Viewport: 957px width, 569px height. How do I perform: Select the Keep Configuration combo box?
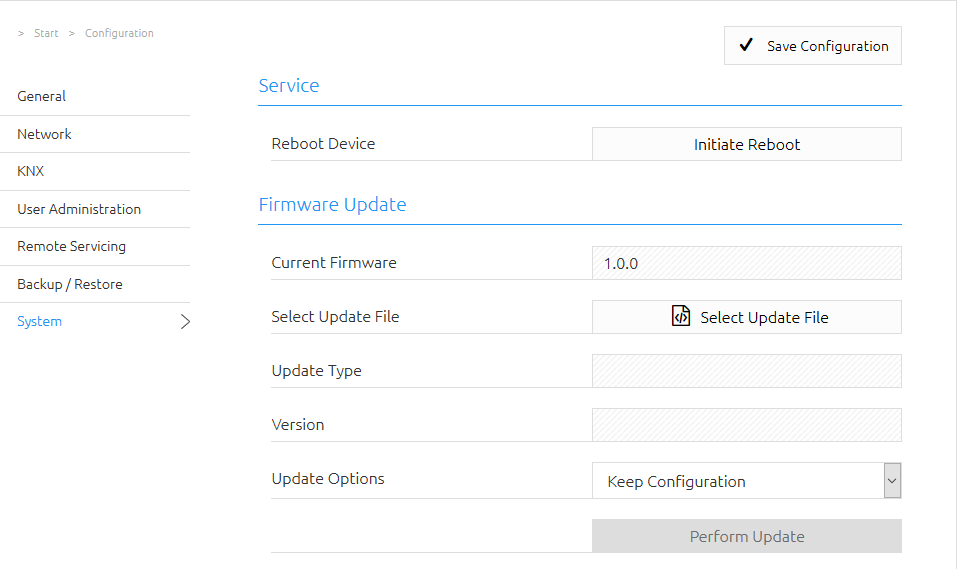tap(746, 480)
